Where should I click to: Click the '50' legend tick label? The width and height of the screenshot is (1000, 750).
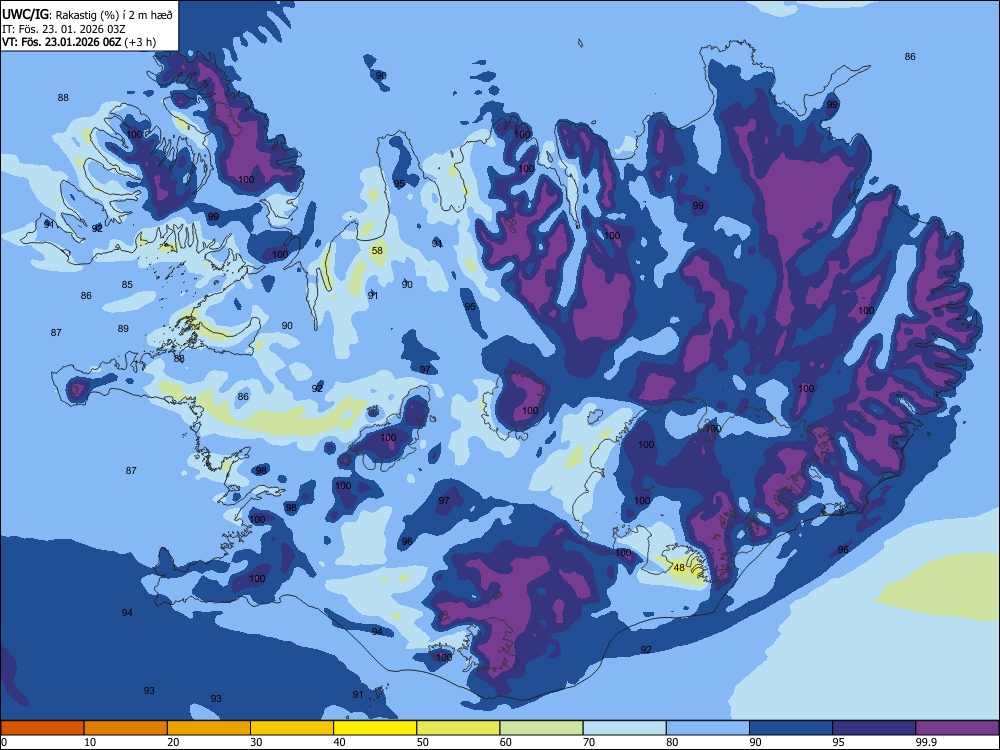pyautogui.click(x=422, y=742)
